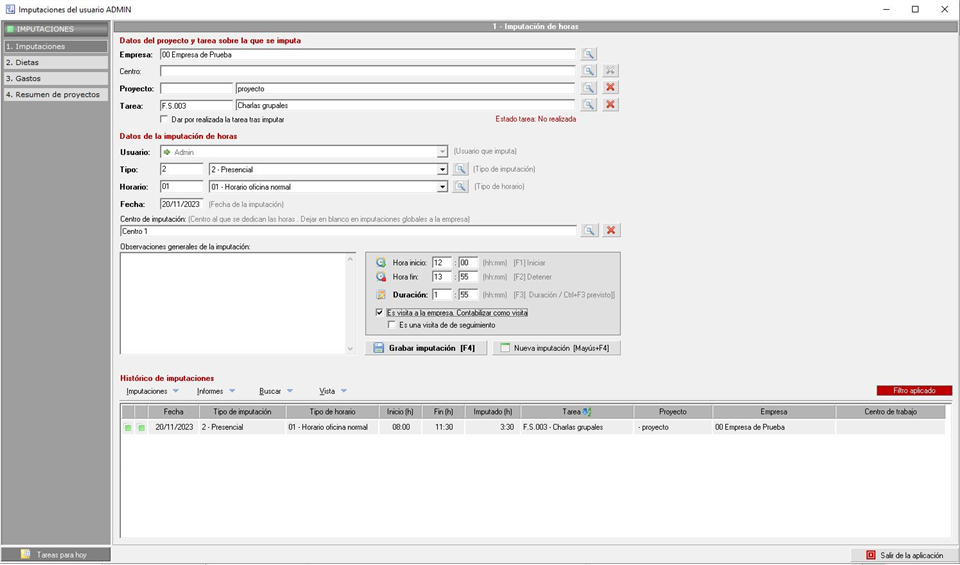Uncheck 'Es visita a la empresa' checkbox

click(379, 312)
